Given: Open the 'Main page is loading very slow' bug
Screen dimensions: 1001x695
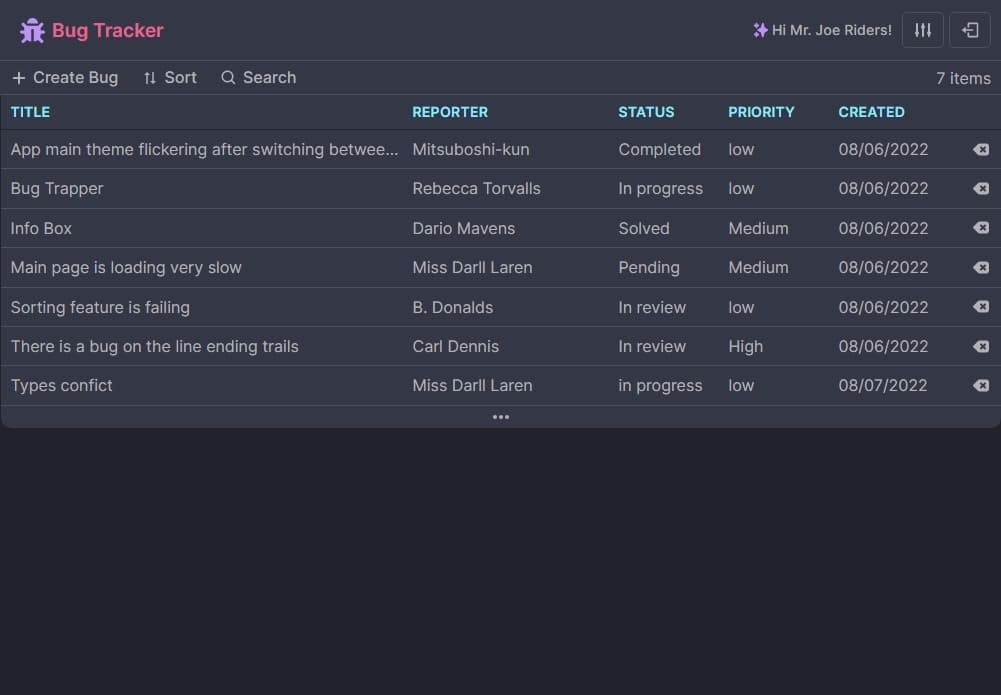Looking at the screenshot, I should click(126, 267).
